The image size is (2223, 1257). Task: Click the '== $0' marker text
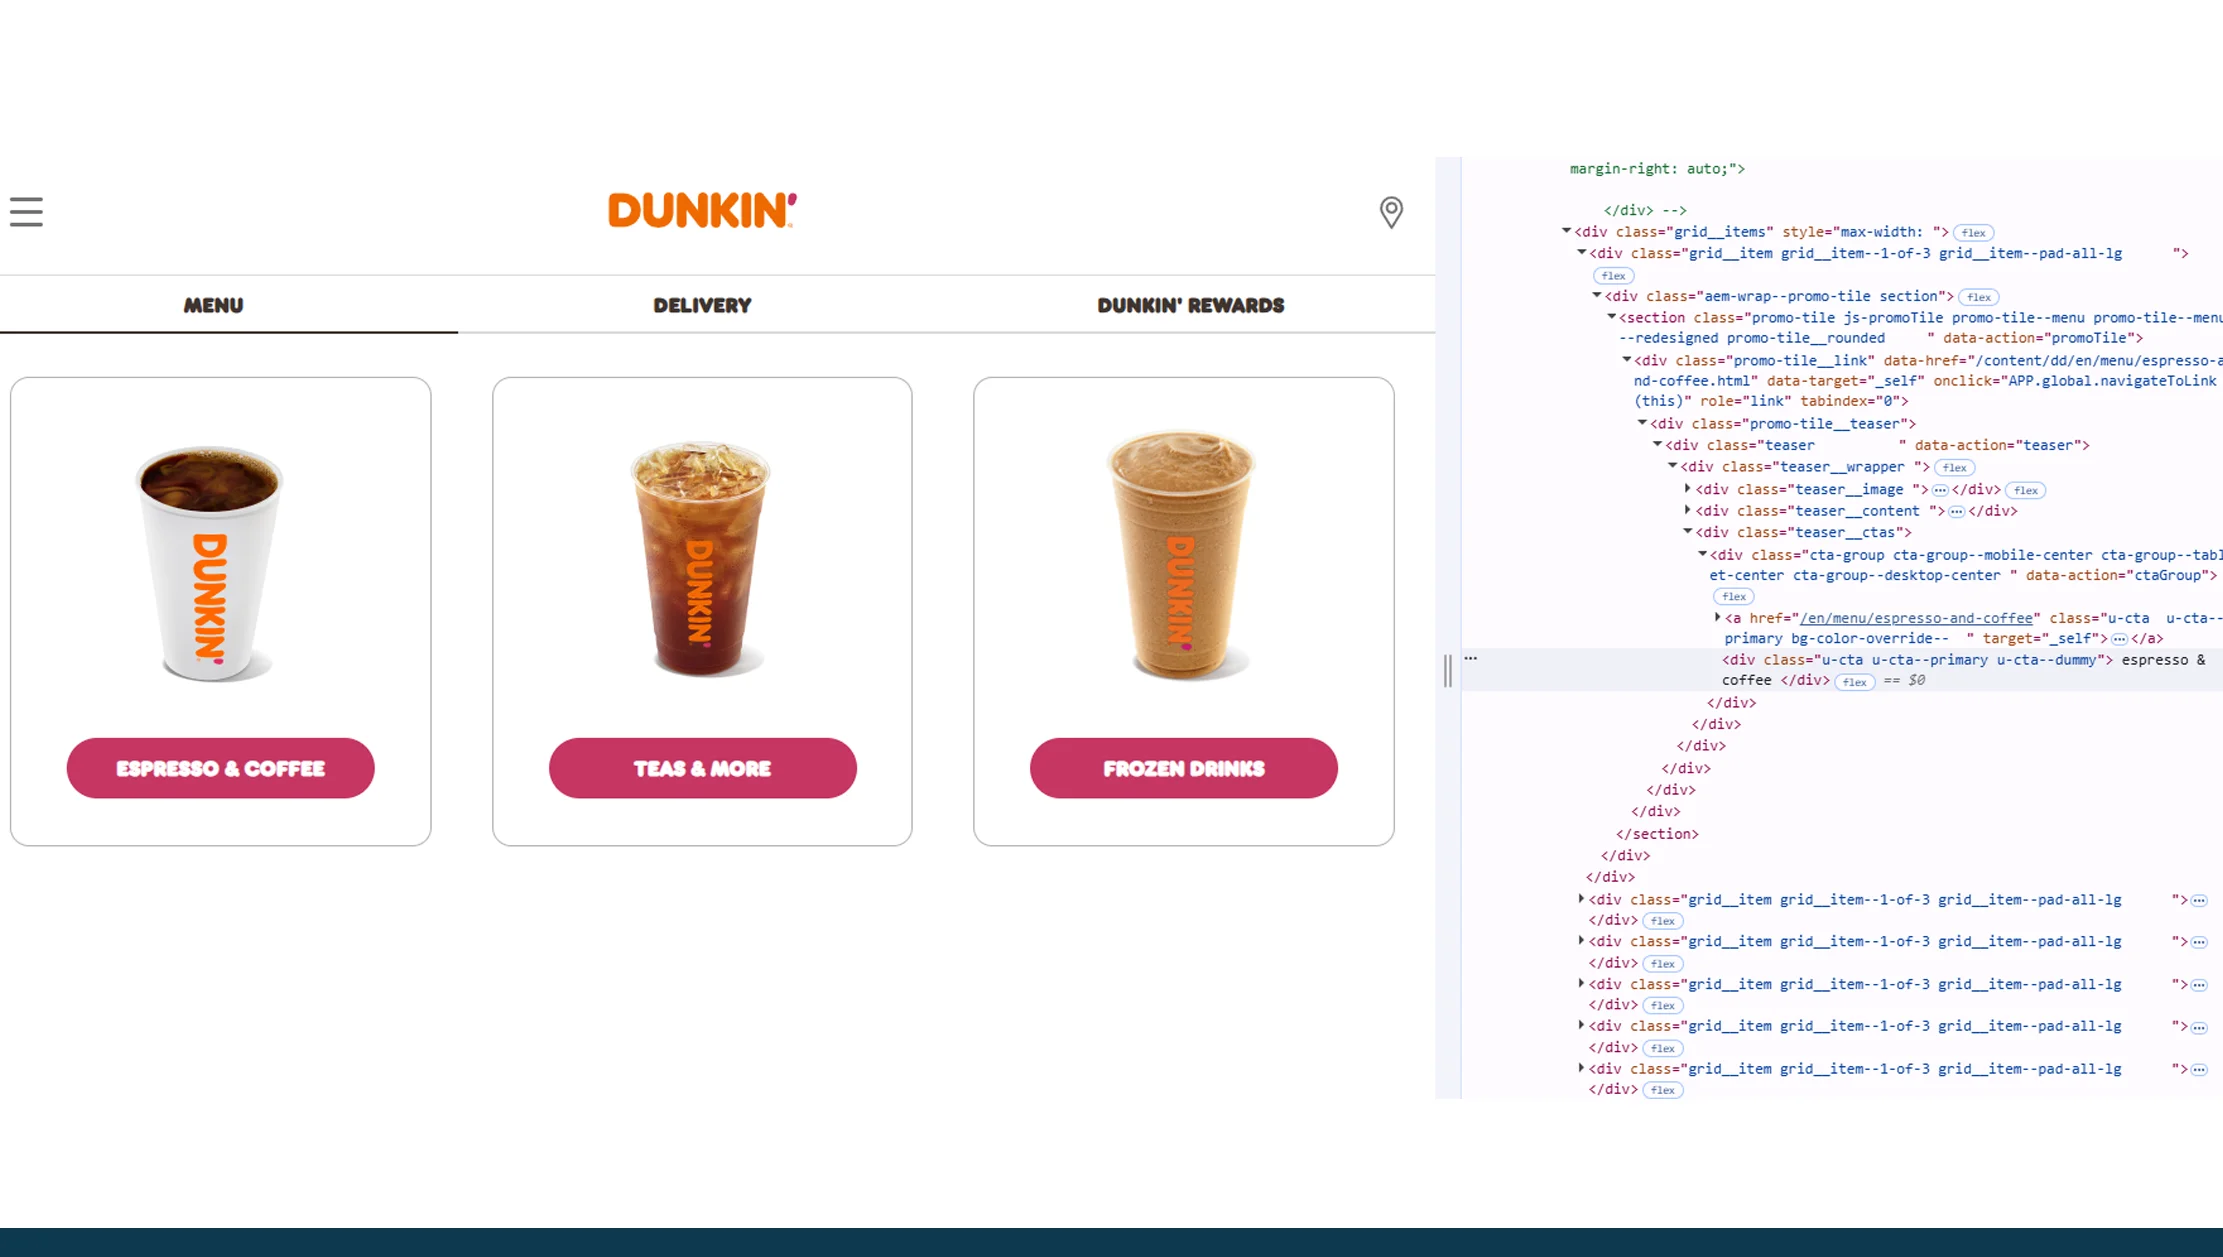tap(1904, 680)
